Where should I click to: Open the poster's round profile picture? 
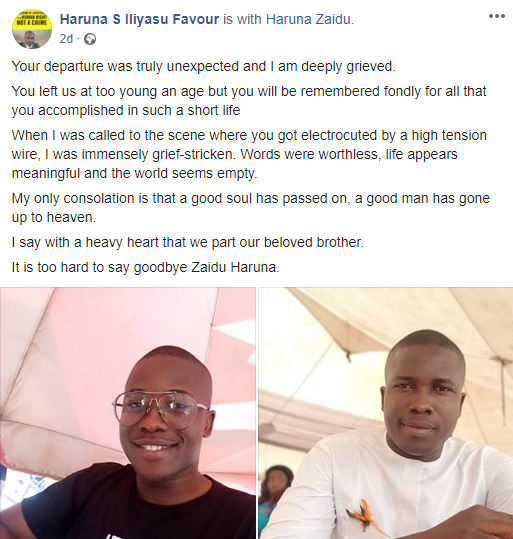32,29
